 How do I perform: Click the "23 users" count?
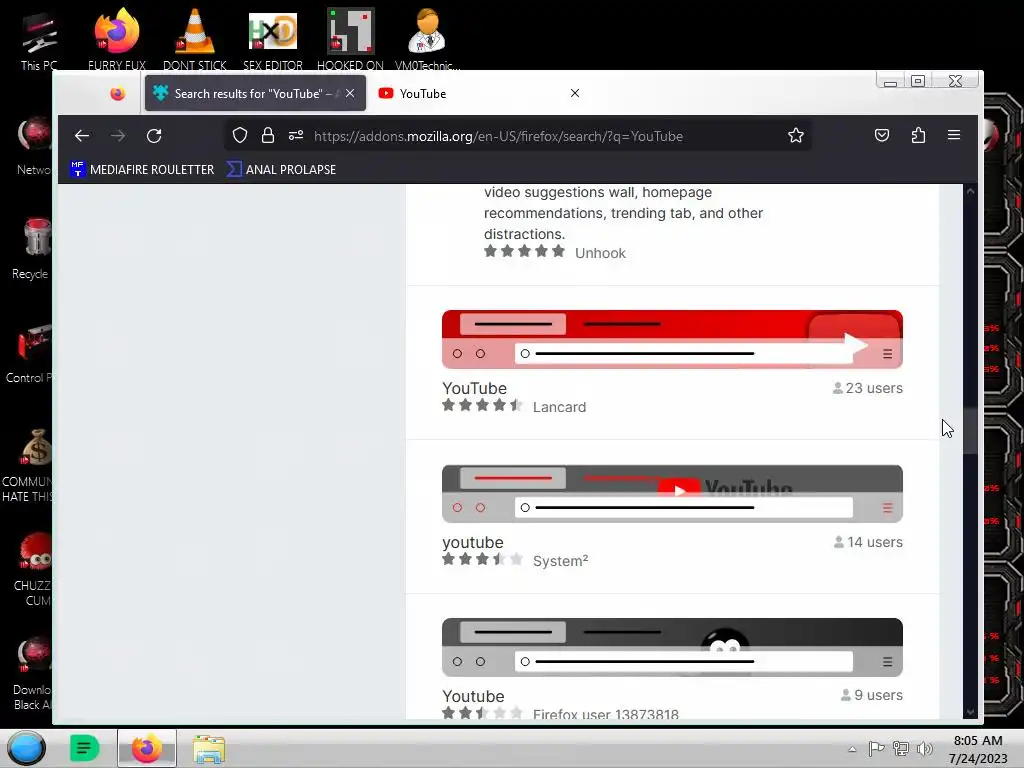[x=868, y=388]
